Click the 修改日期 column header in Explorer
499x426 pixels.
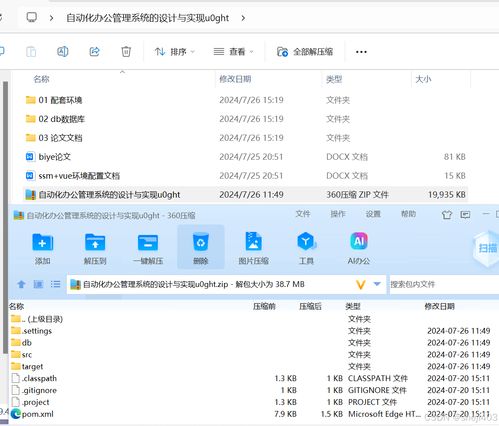click(x=235, y=79)
